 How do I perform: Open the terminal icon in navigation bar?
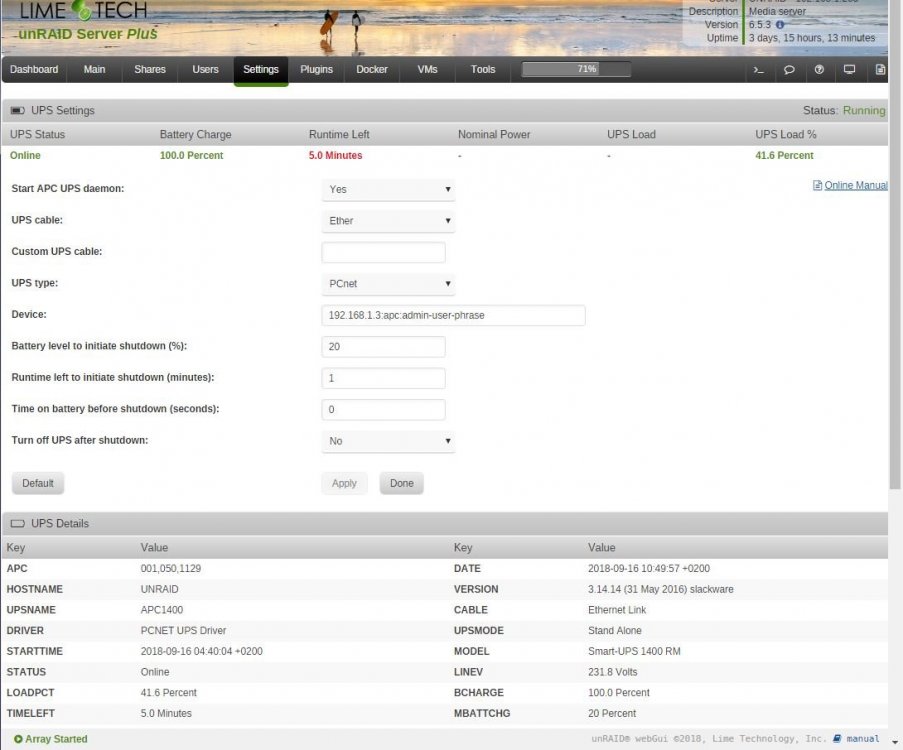(758, 70)
